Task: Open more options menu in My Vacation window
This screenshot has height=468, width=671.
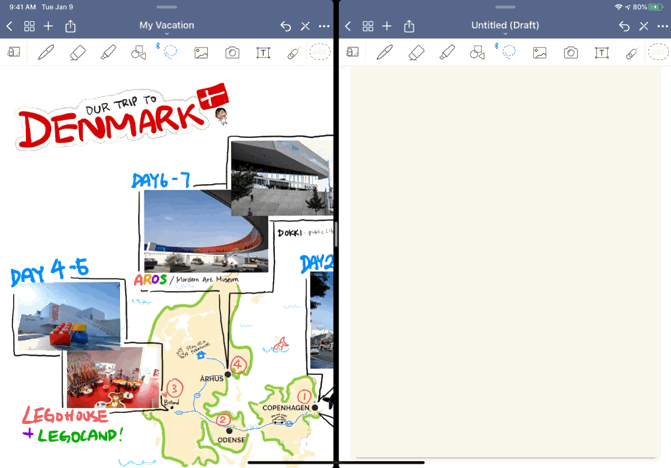Action: point(324,26)
